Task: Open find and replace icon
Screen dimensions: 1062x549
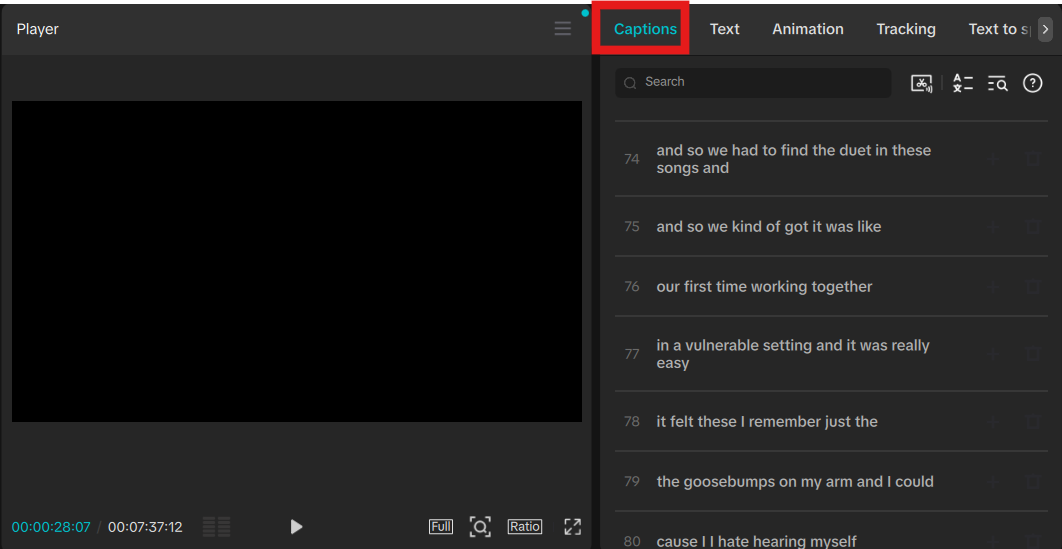Action: pos(998,83)
